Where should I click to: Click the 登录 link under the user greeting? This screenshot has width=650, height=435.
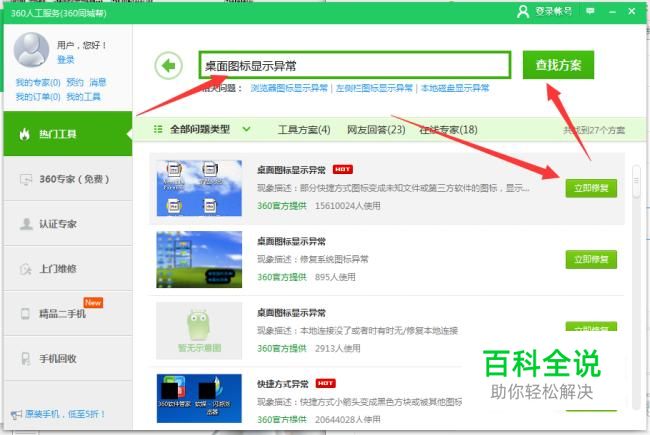(65, 60)
